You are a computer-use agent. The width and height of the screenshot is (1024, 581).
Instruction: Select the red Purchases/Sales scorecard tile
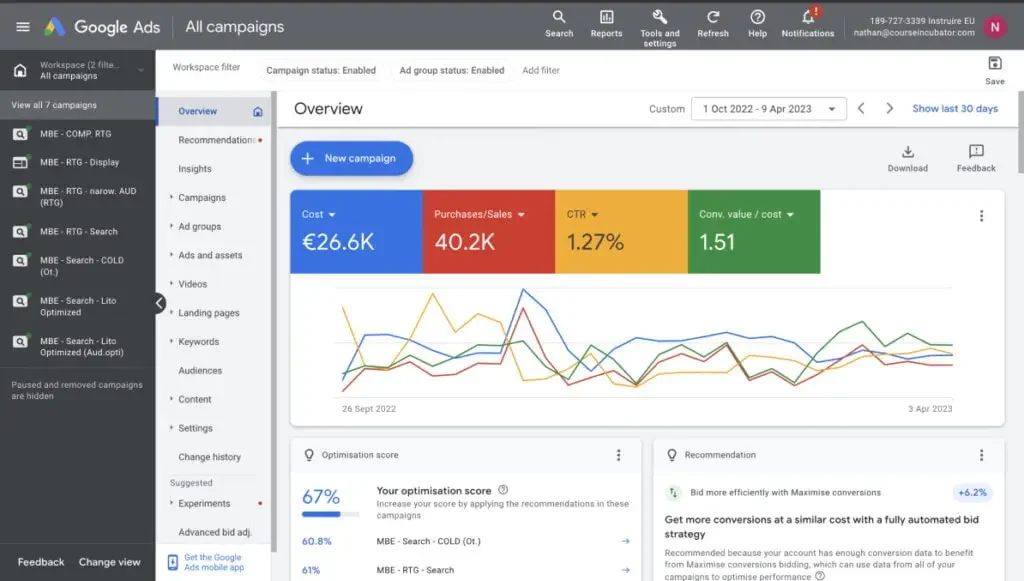pyautogui.click(x=488, y=232)
